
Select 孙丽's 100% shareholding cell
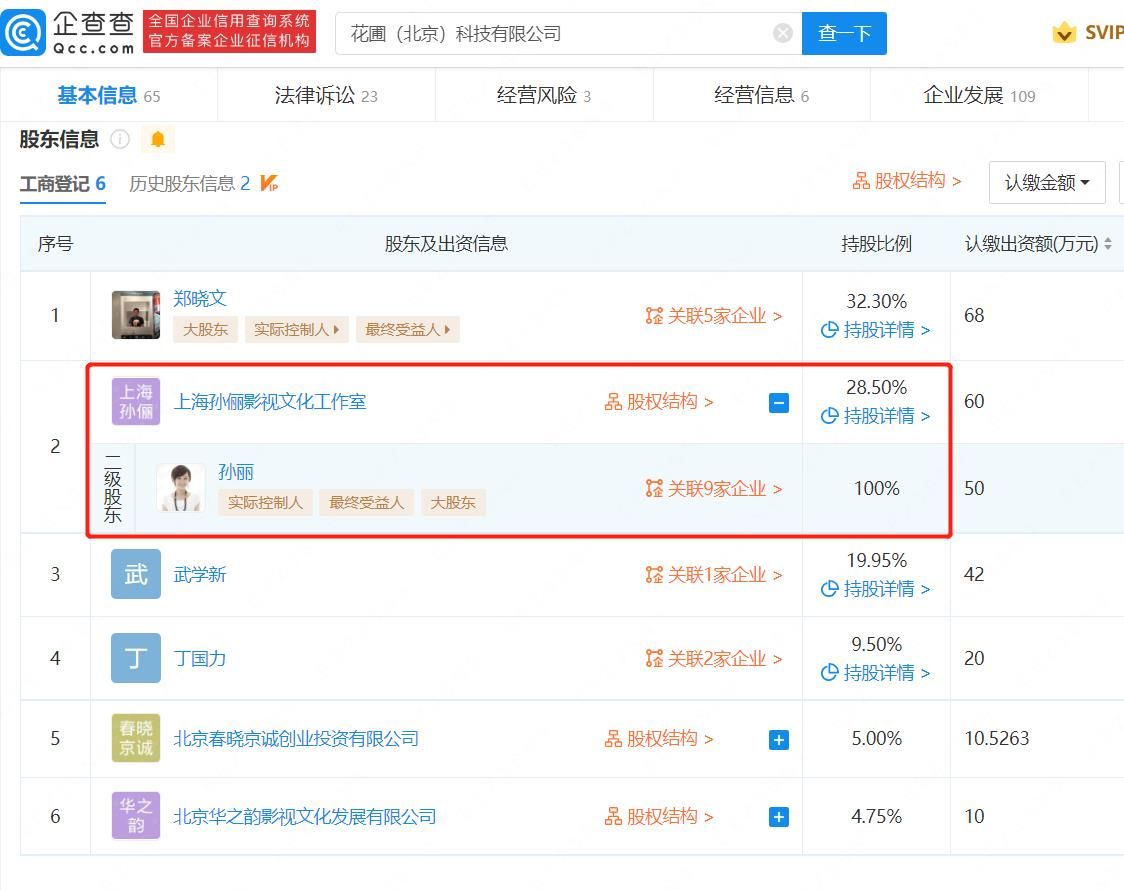click(876, 488)
